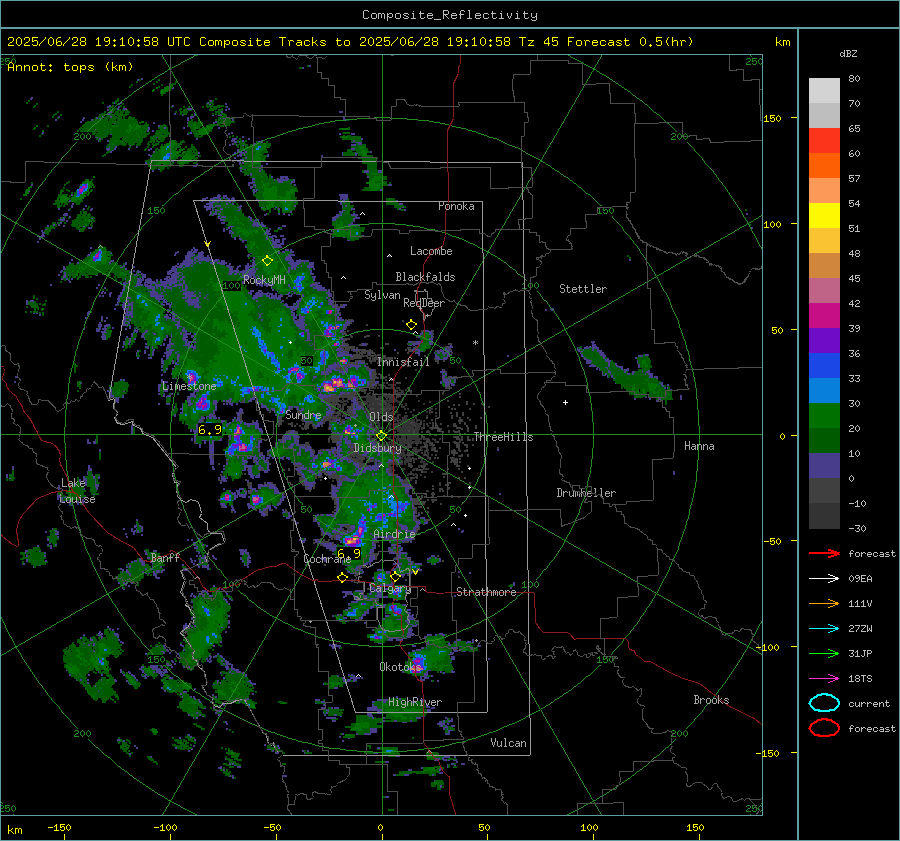900x841 pixels.
Task: Click the Limestone label
Action: pos(189,386)
